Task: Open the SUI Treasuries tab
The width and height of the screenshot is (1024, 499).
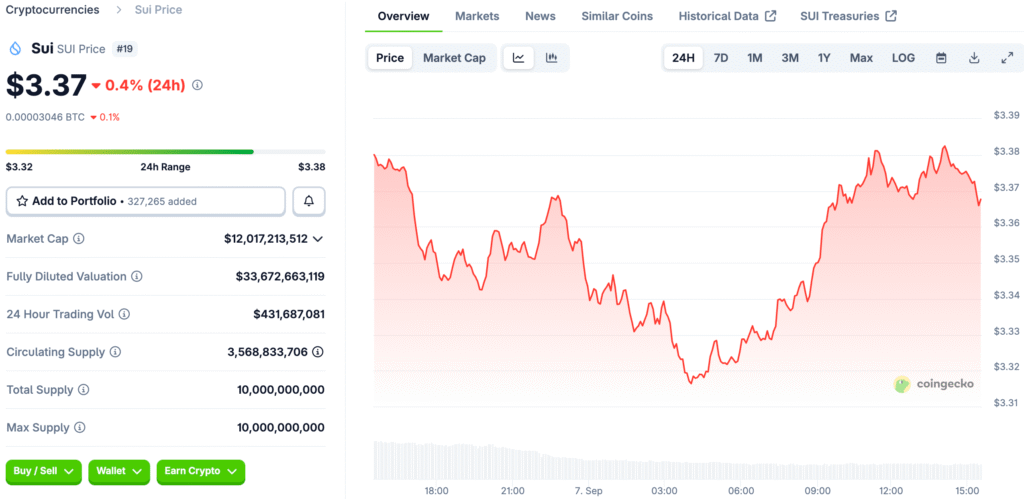Action: click(x=848, y=16)
